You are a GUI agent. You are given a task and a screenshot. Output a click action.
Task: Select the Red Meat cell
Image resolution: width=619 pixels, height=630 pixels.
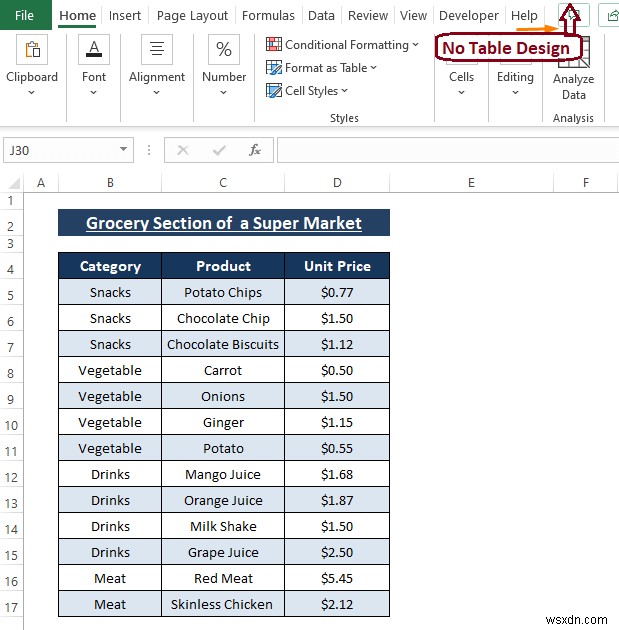[x=223, y=578]
